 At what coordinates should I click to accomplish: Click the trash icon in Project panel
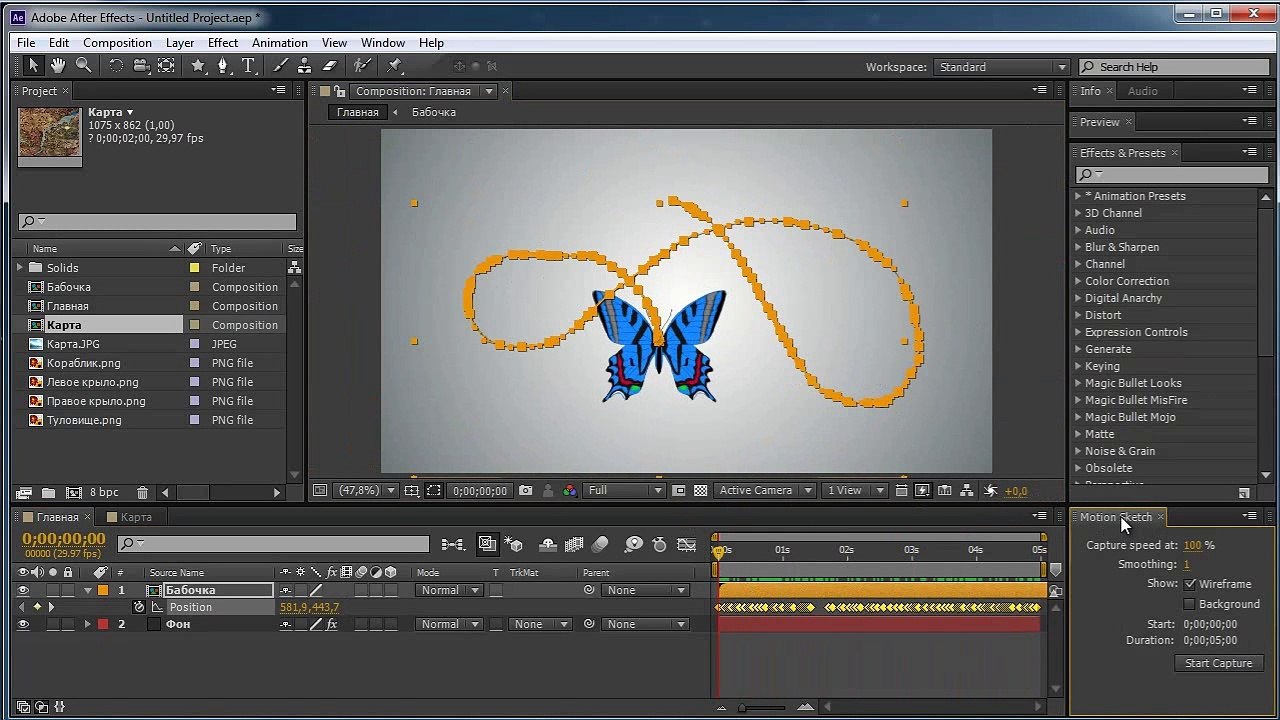point(142,493)
